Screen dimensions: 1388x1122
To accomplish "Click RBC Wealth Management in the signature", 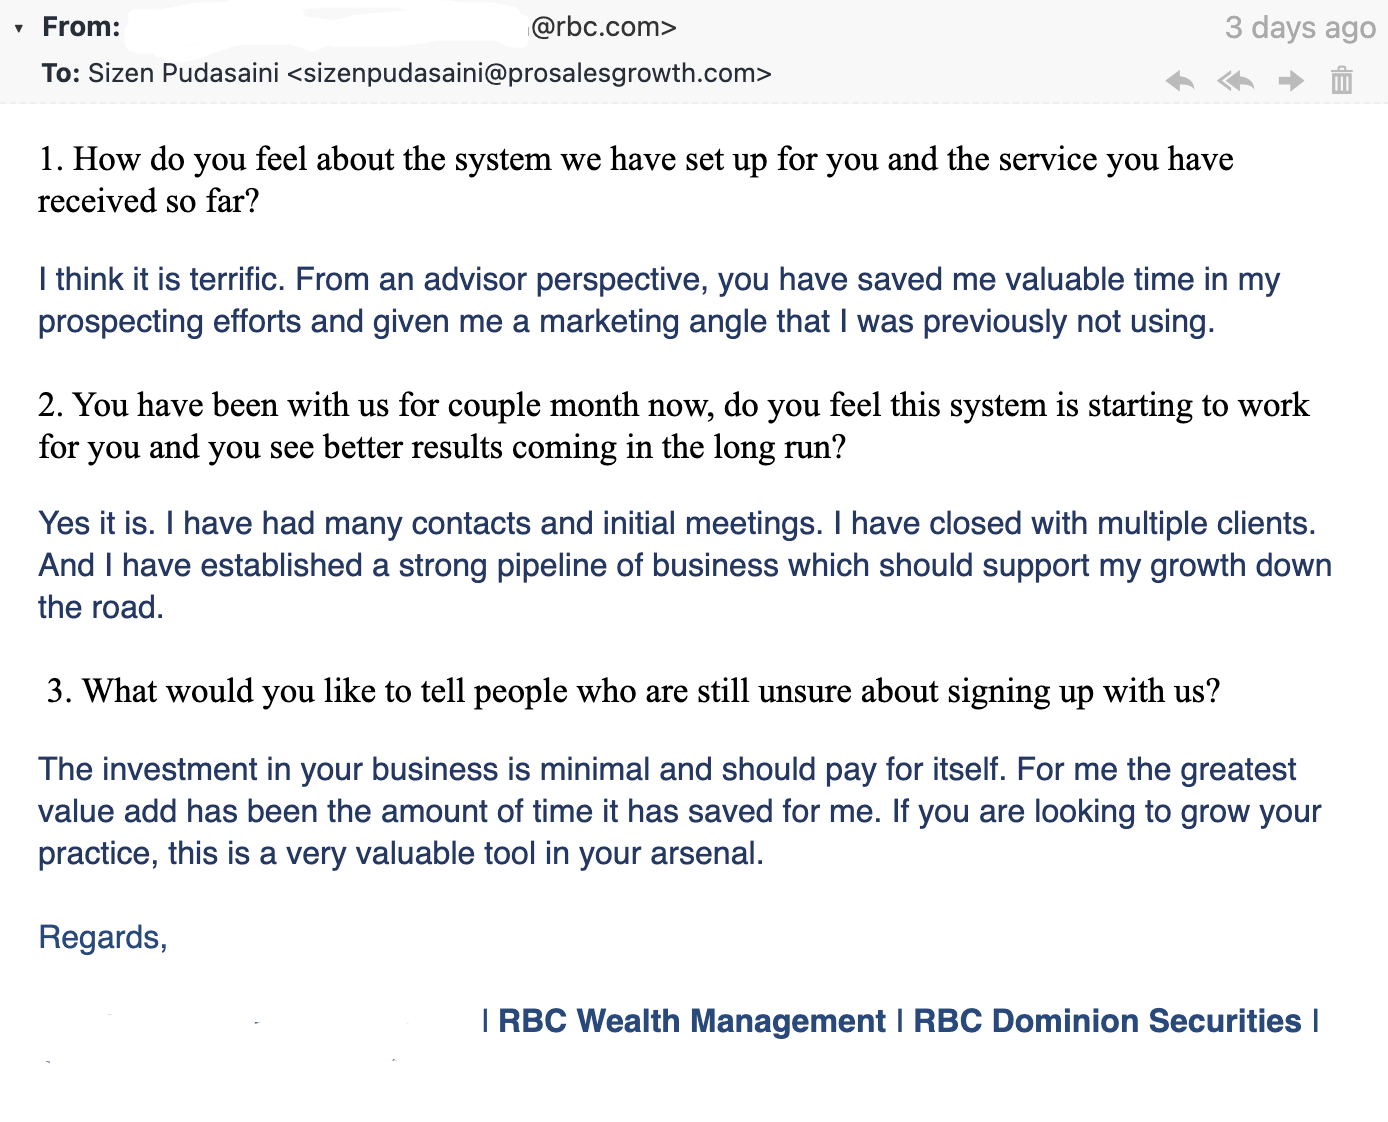I will coord(692,1021).
